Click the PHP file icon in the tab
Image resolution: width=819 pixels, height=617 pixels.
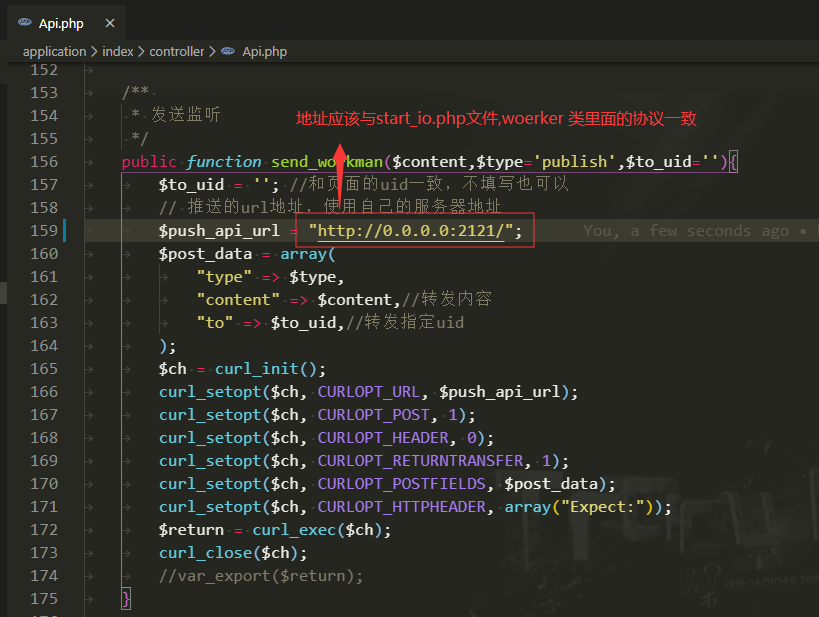pos(25,22)
